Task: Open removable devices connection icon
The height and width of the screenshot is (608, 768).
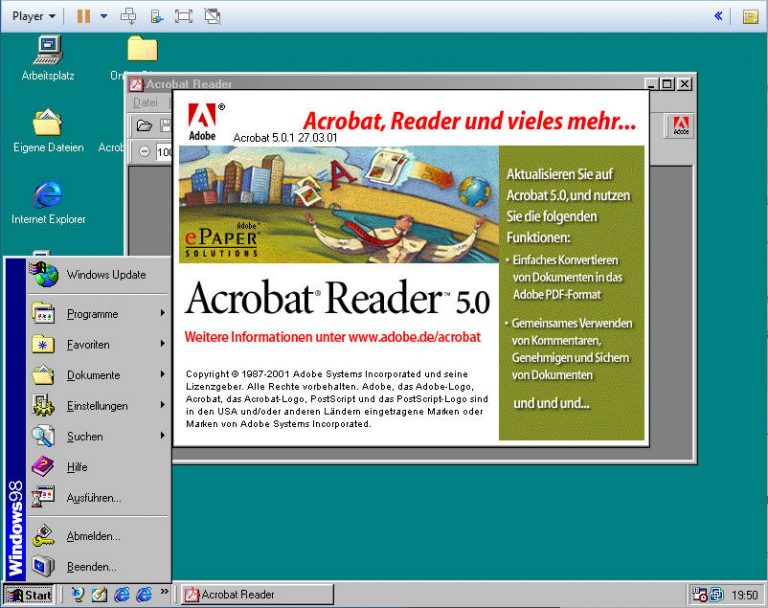Action: (x=156, y=16)
